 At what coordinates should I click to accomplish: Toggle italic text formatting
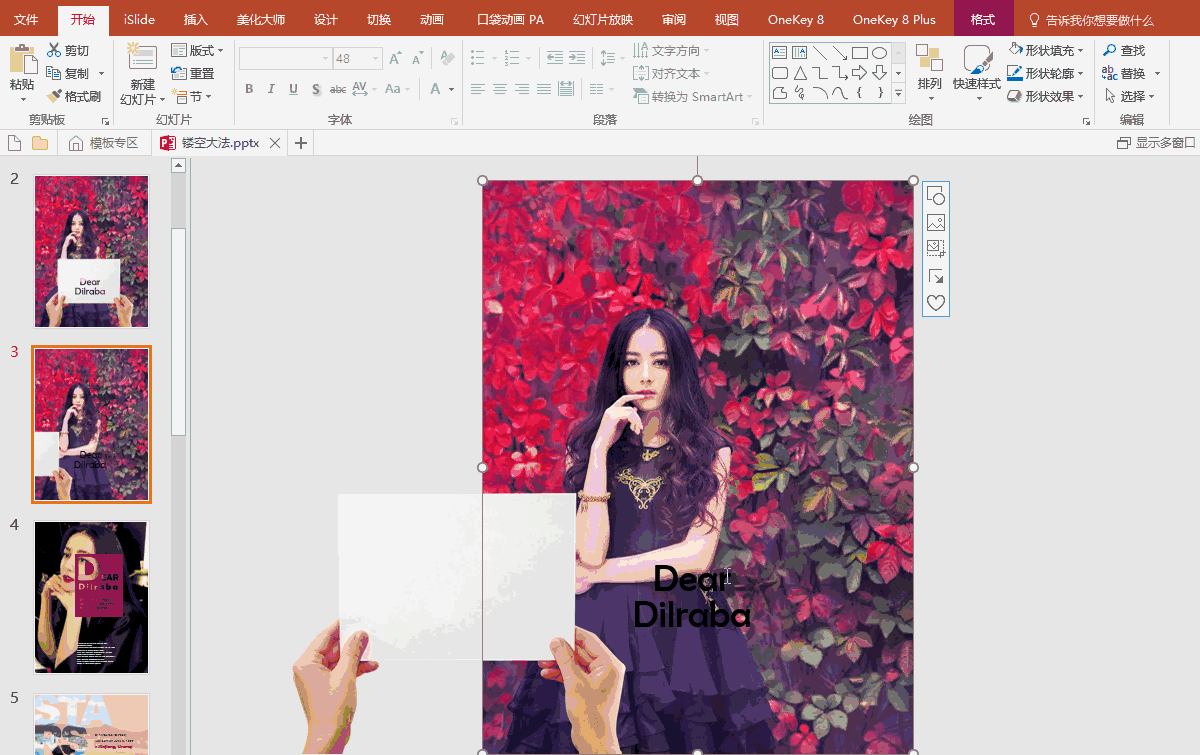tap(271, 89)
